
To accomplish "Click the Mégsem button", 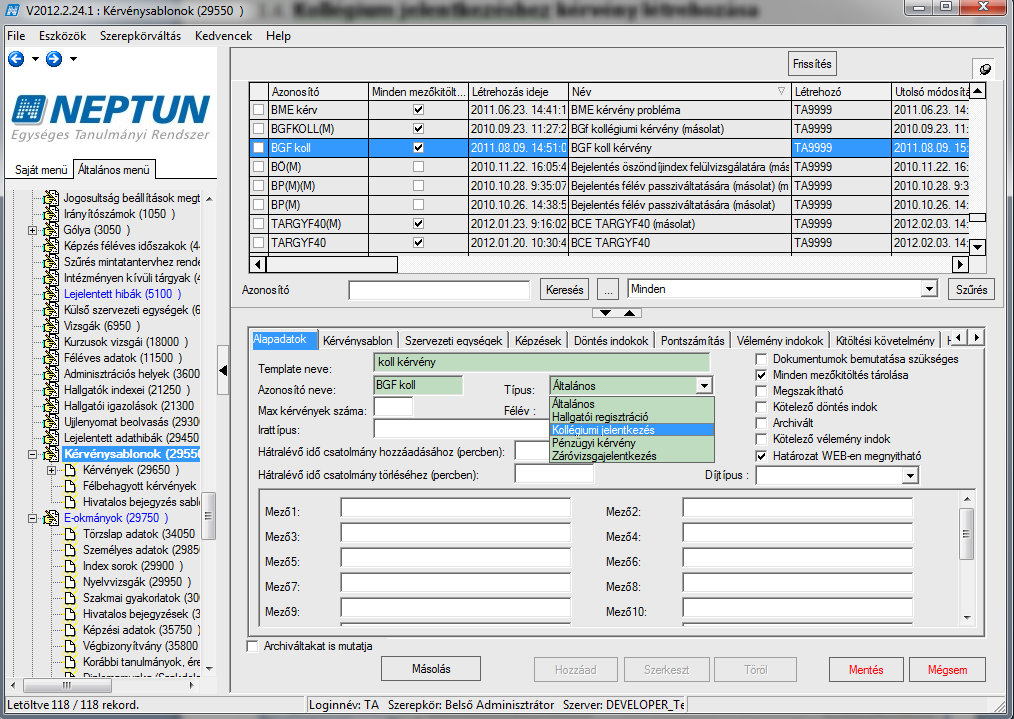I will pyautogui.click(x=947, y=670).
